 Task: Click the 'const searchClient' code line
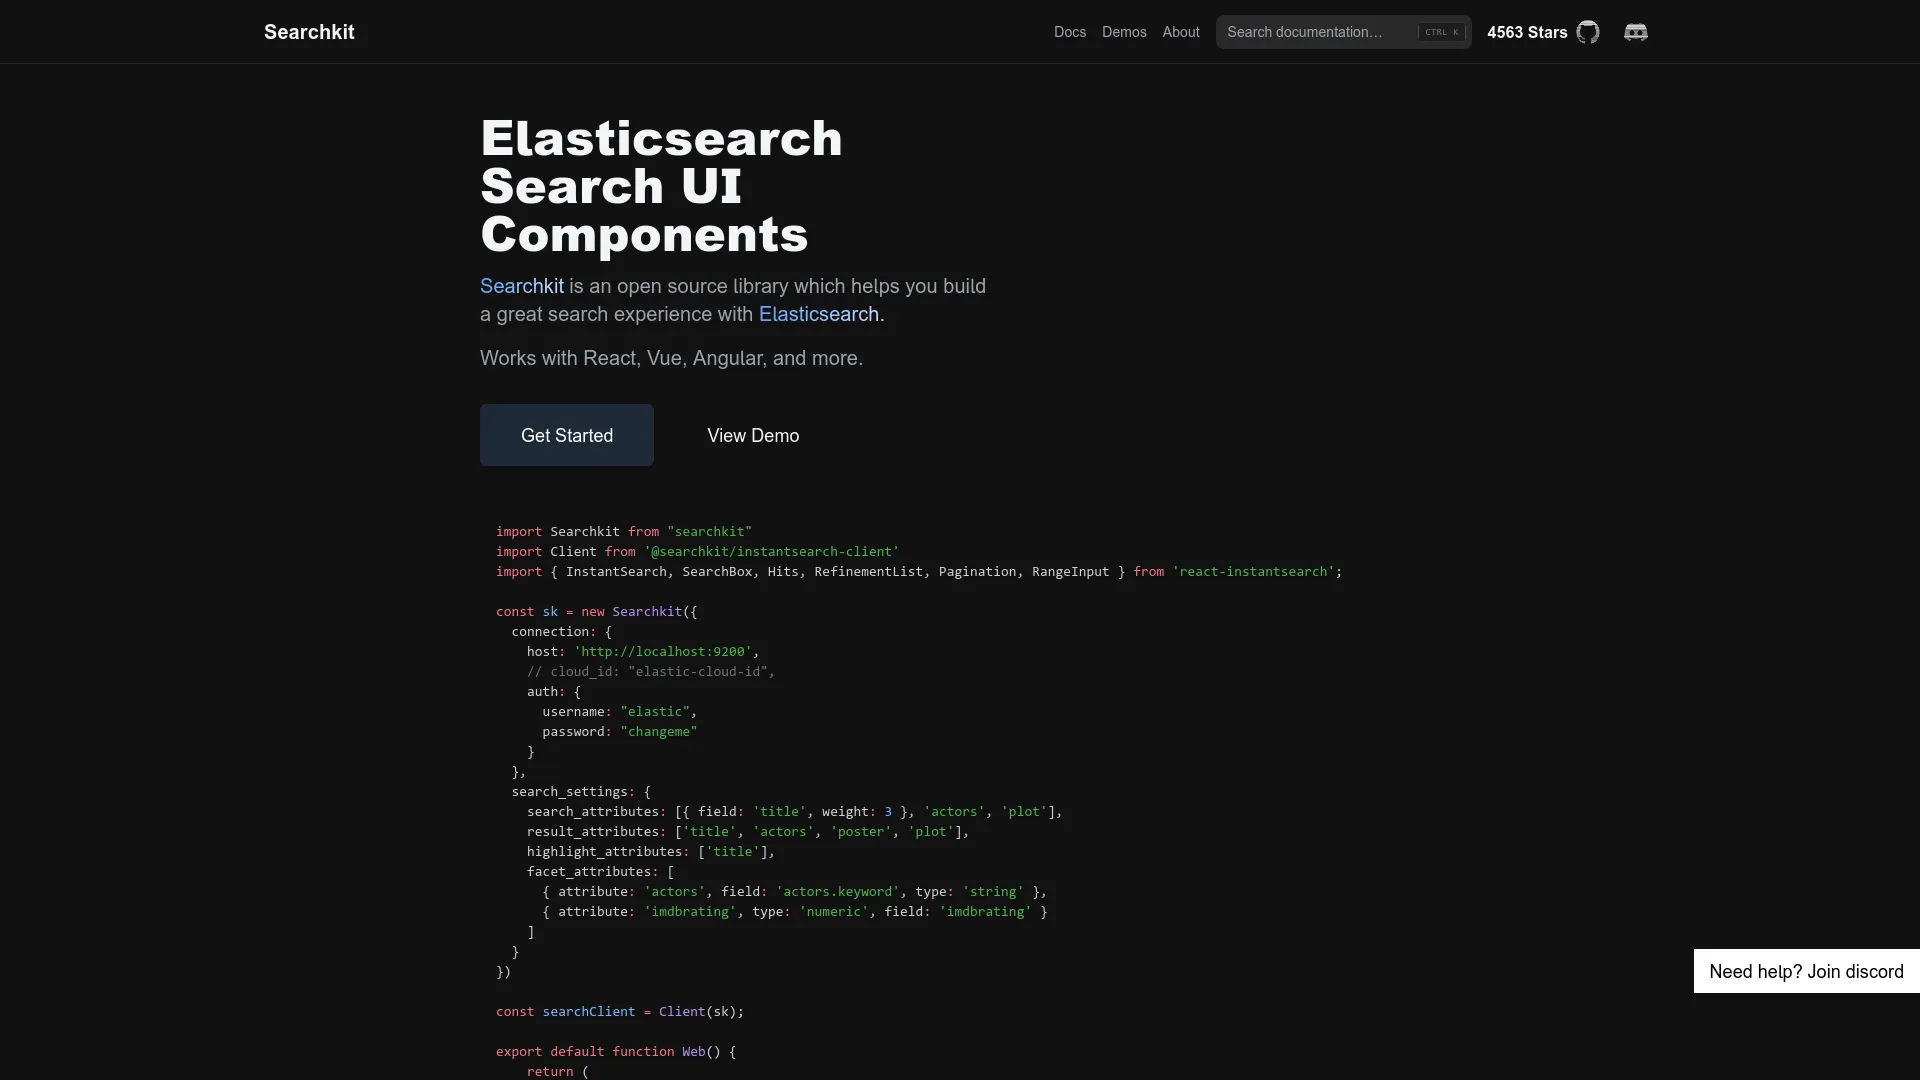[x=620, y=1011]
